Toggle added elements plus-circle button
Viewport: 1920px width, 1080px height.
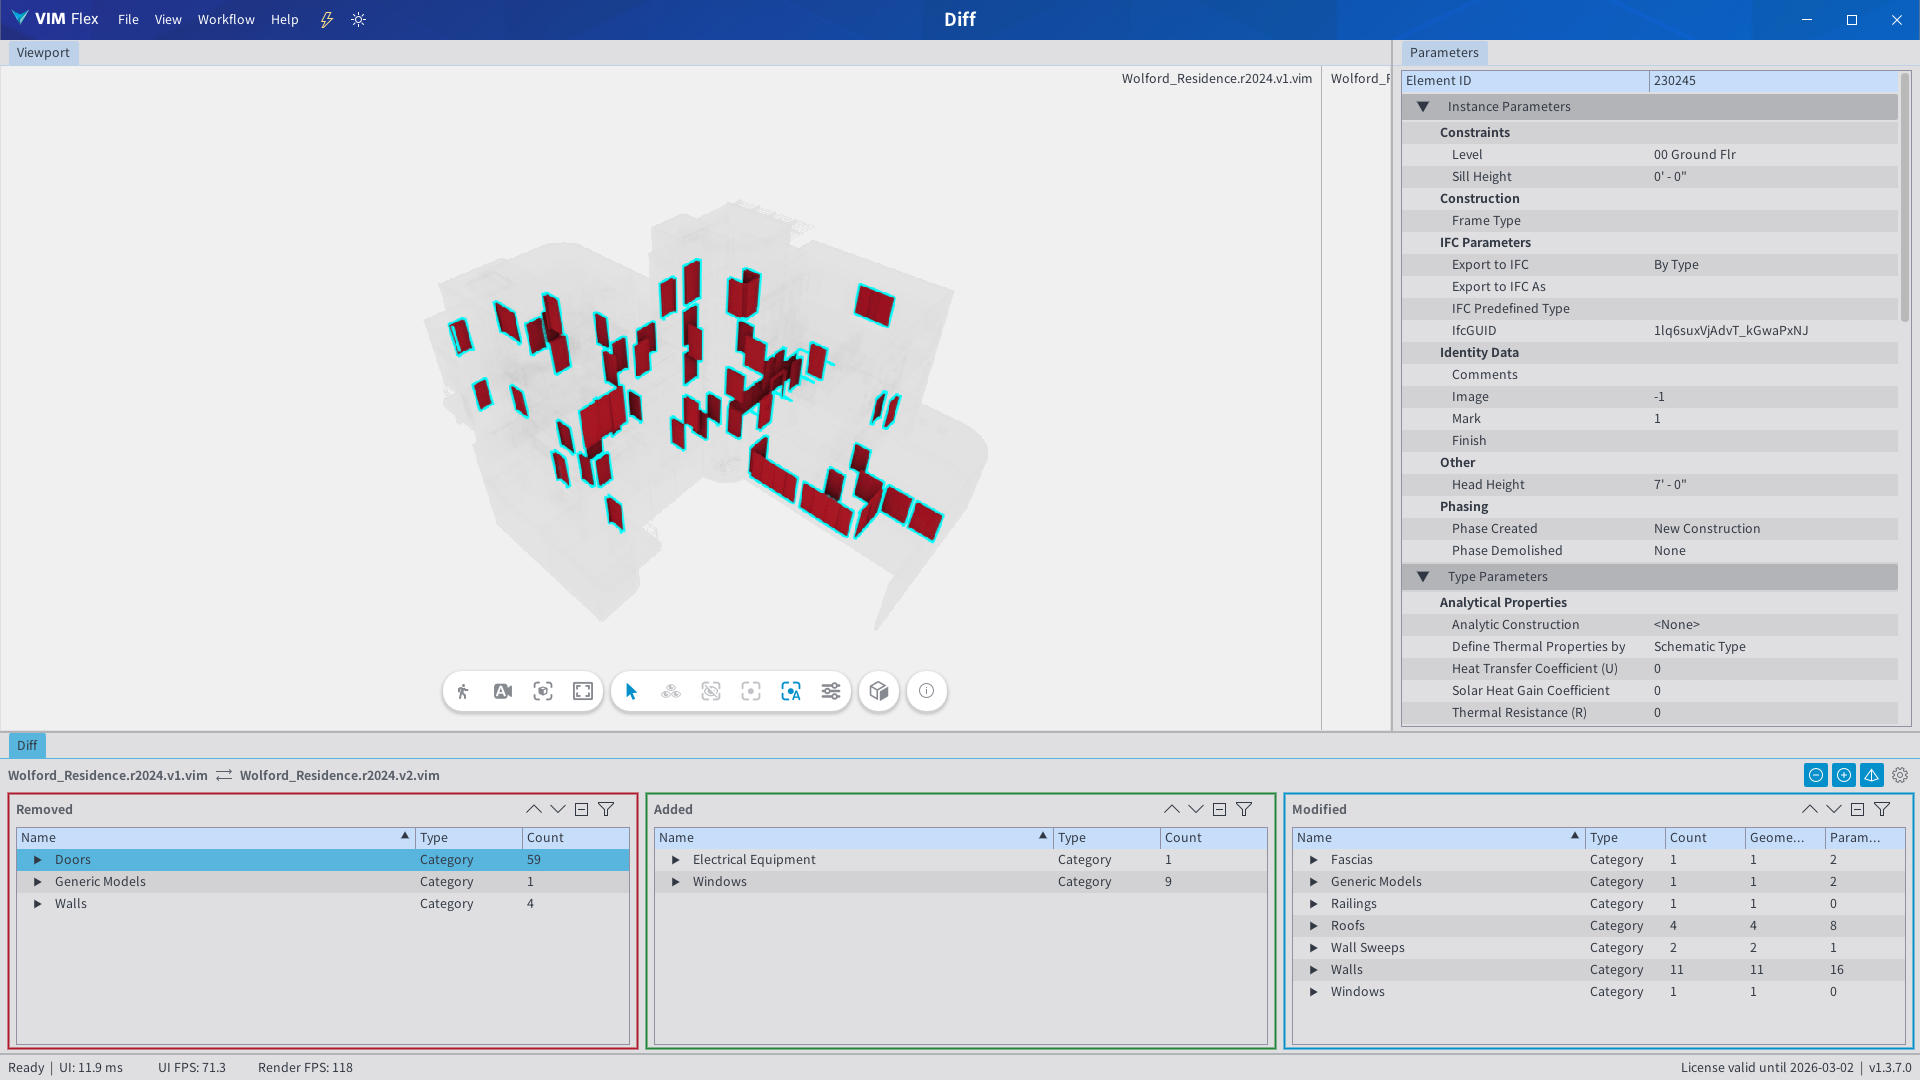point(1844,775)
